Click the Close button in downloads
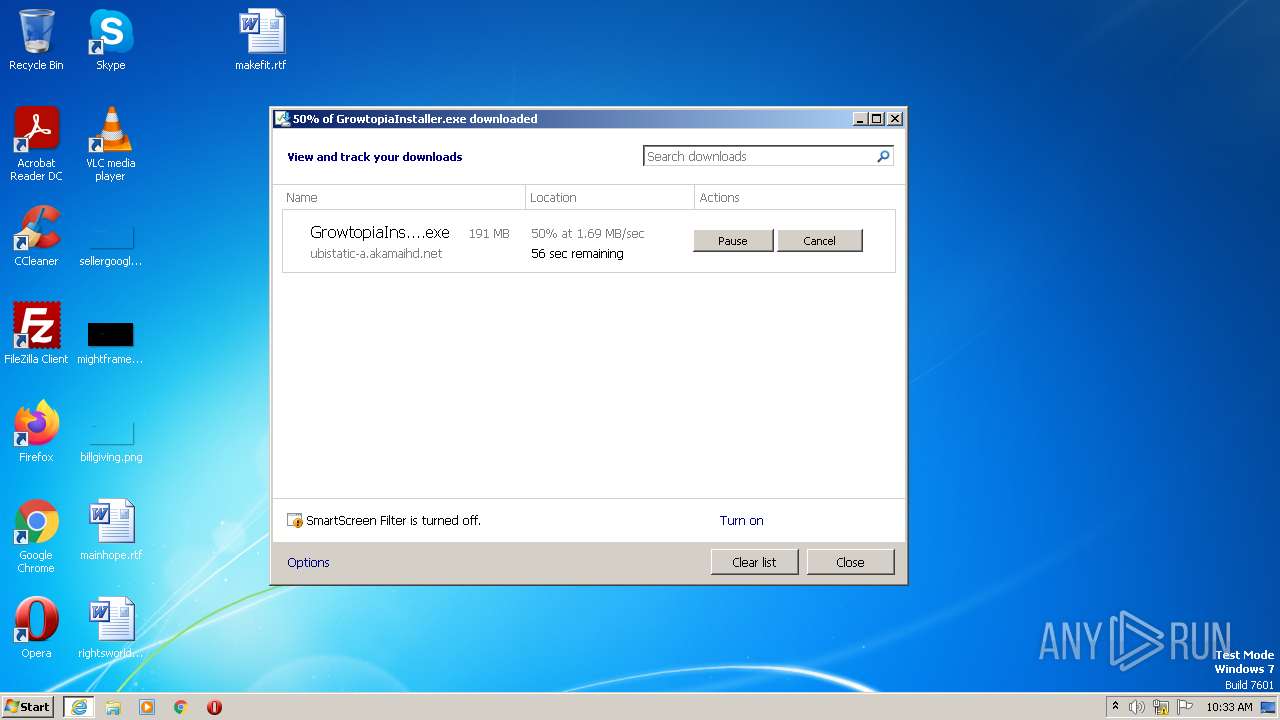Screen dimensions: 1280x720 click(850, 562)
